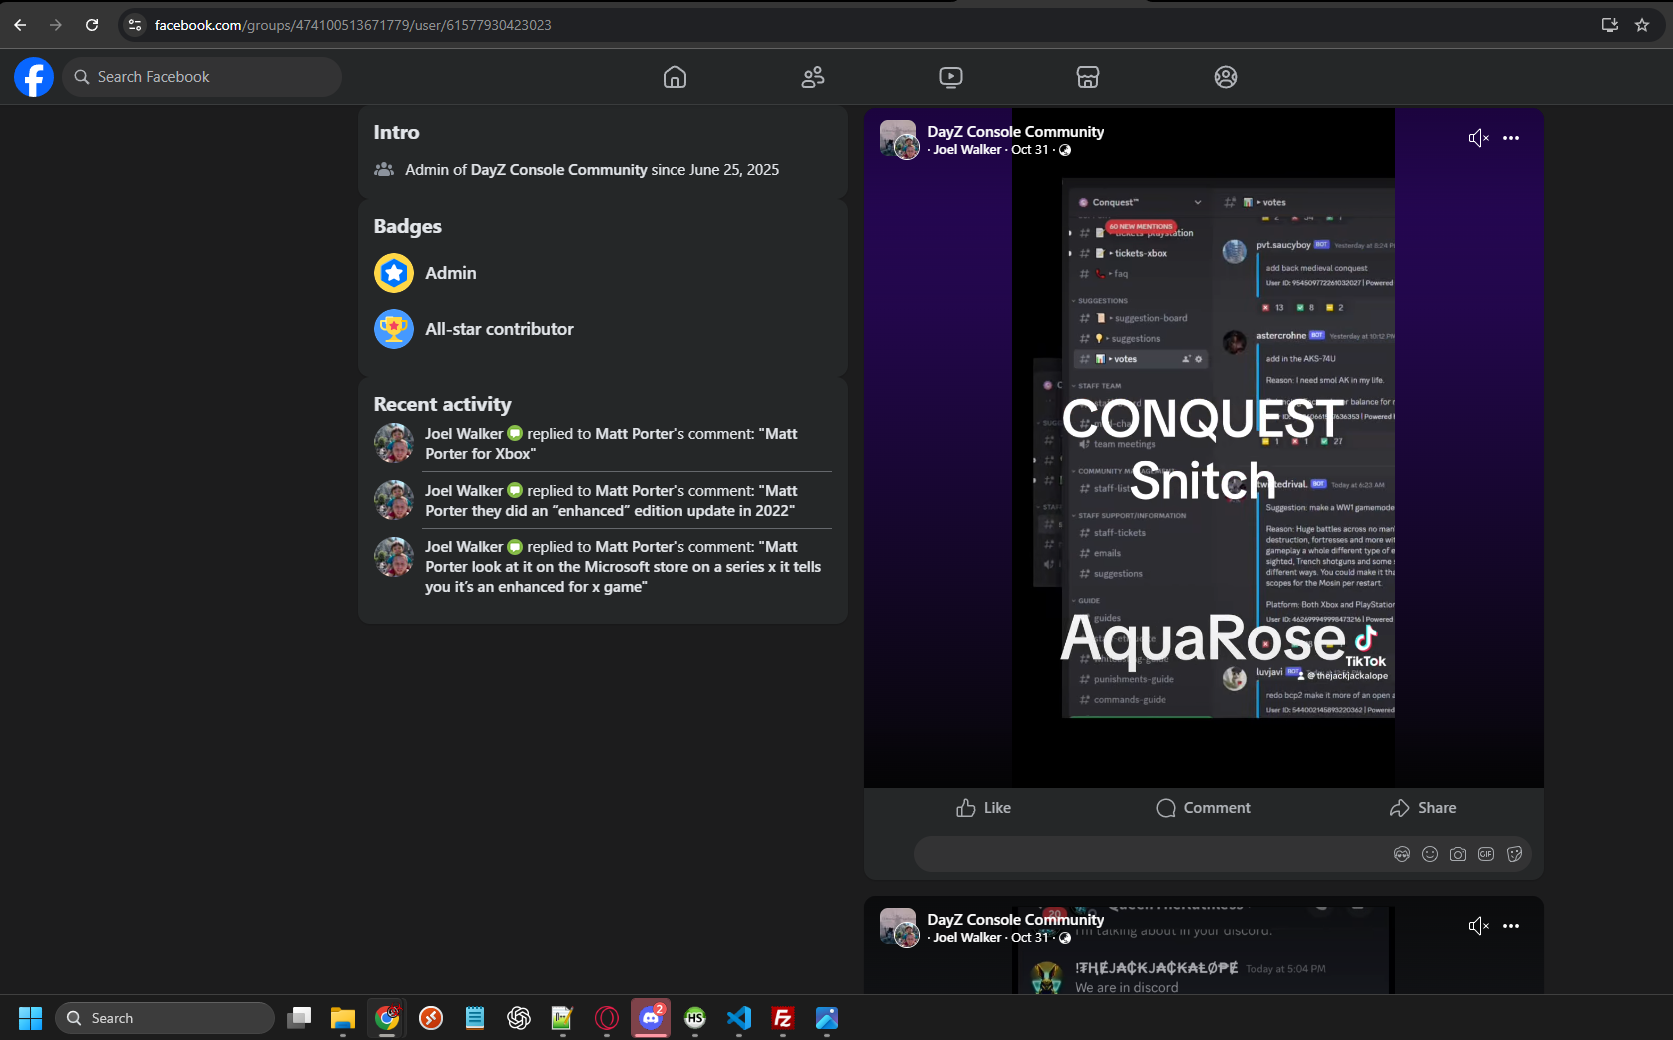Screen dimensions: 1673x1040
Task: Go back in the browser
Action: [x=20, y=25]
